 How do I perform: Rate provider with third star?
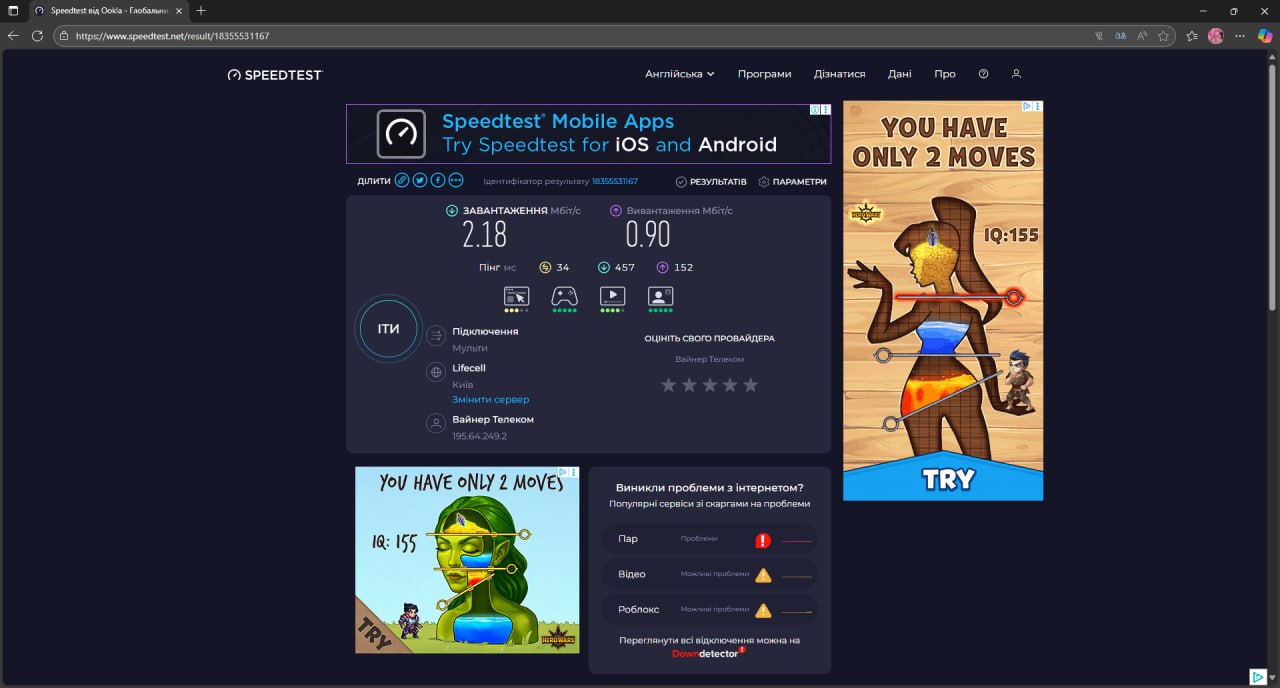pos(709,385)
